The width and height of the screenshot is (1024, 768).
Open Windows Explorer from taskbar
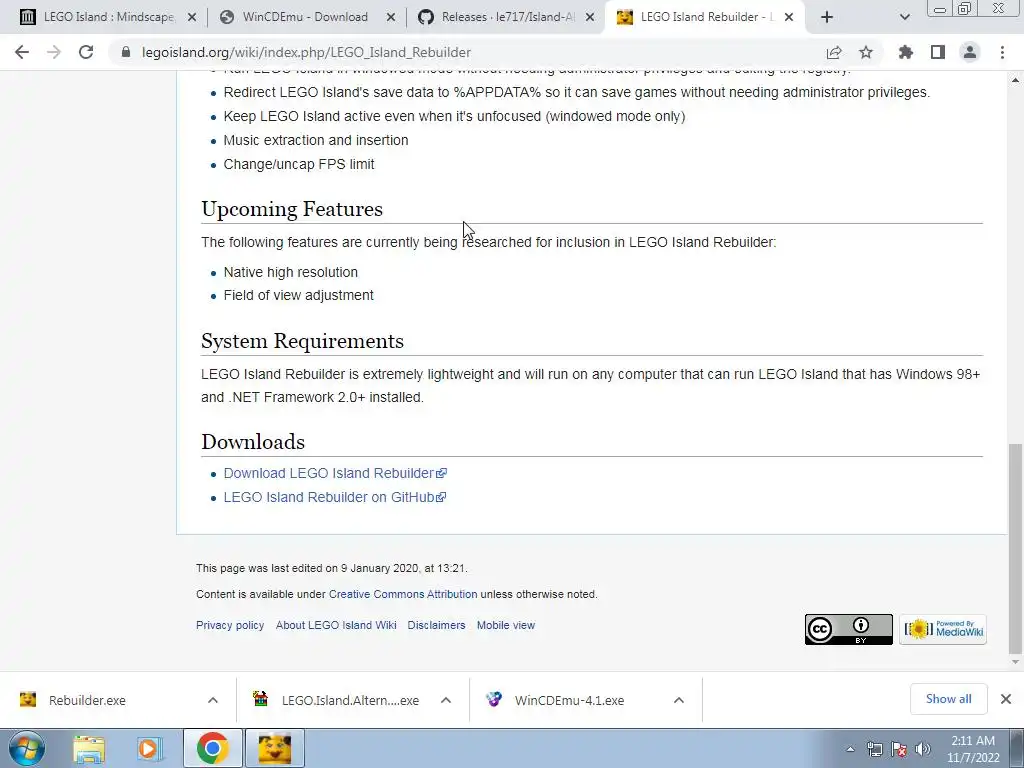[x=89, y=748]
